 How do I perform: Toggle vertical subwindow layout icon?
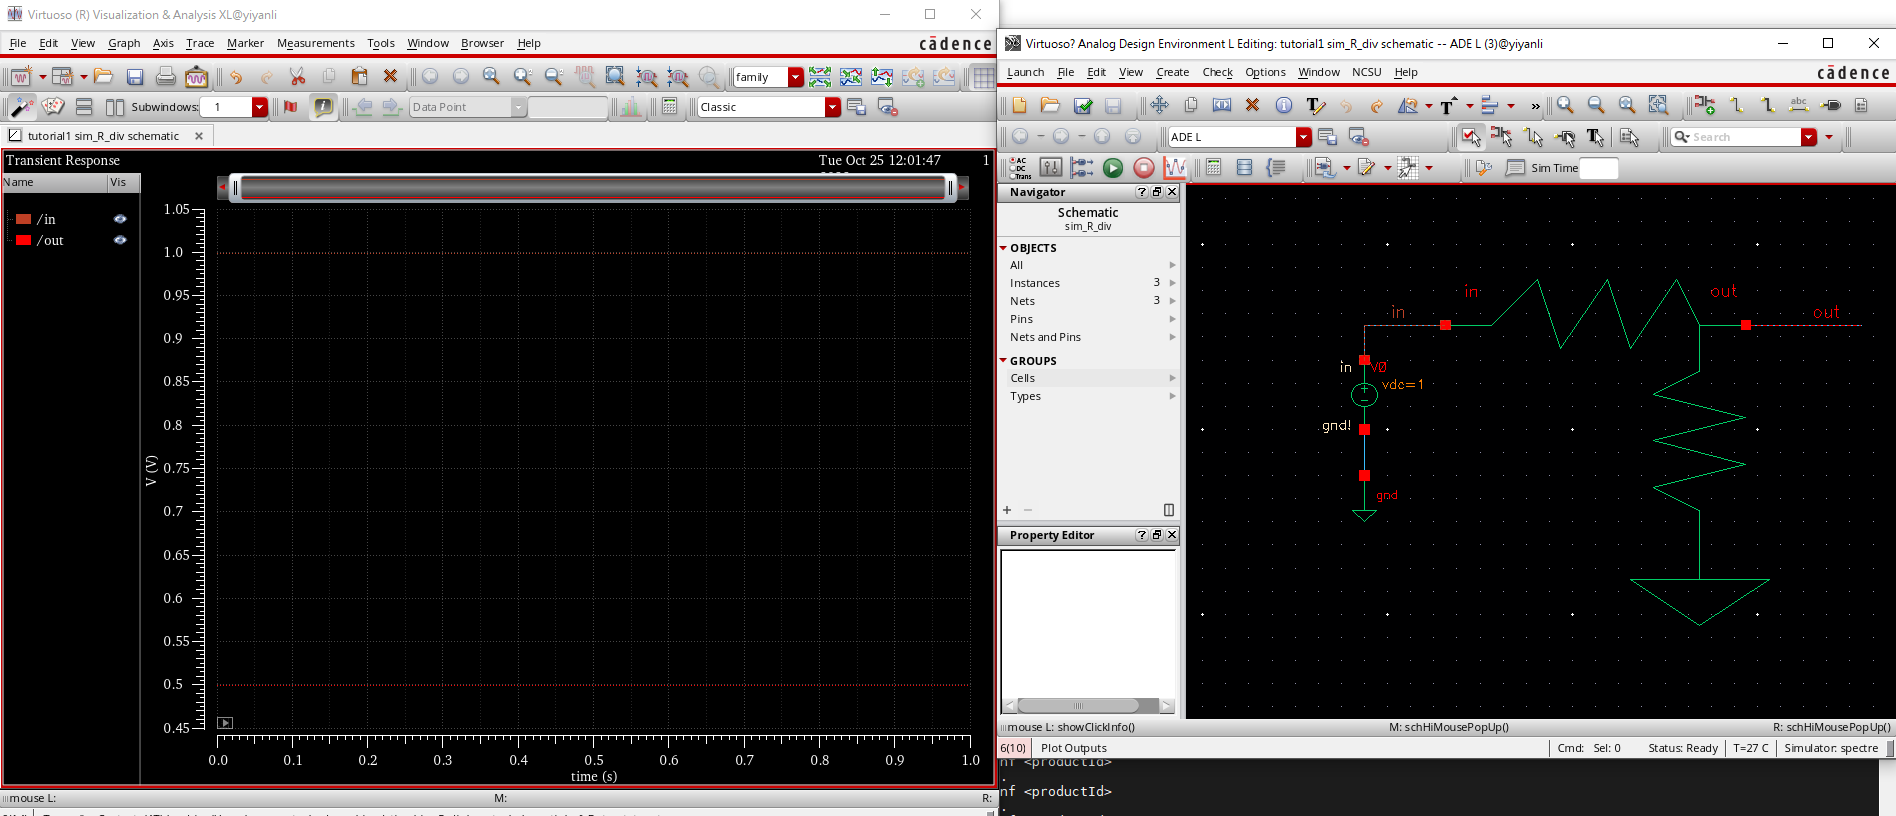(x=115, y=107)
